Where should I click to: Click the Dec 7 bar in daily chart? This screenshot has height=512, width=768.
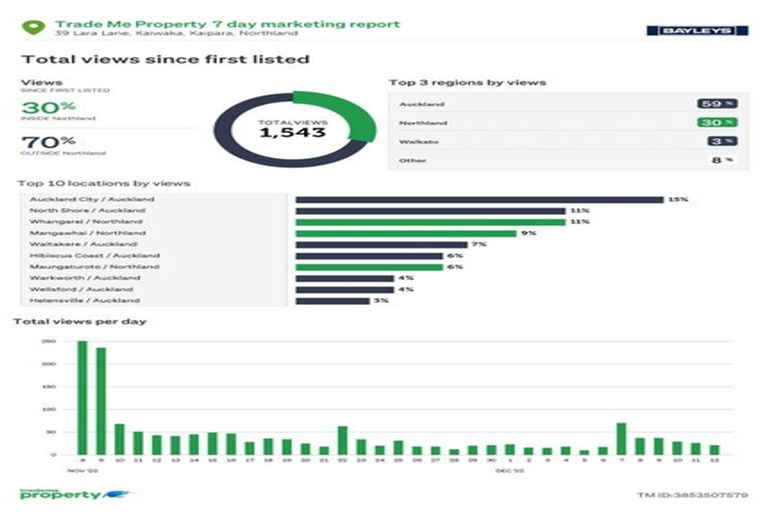(621, 439)
